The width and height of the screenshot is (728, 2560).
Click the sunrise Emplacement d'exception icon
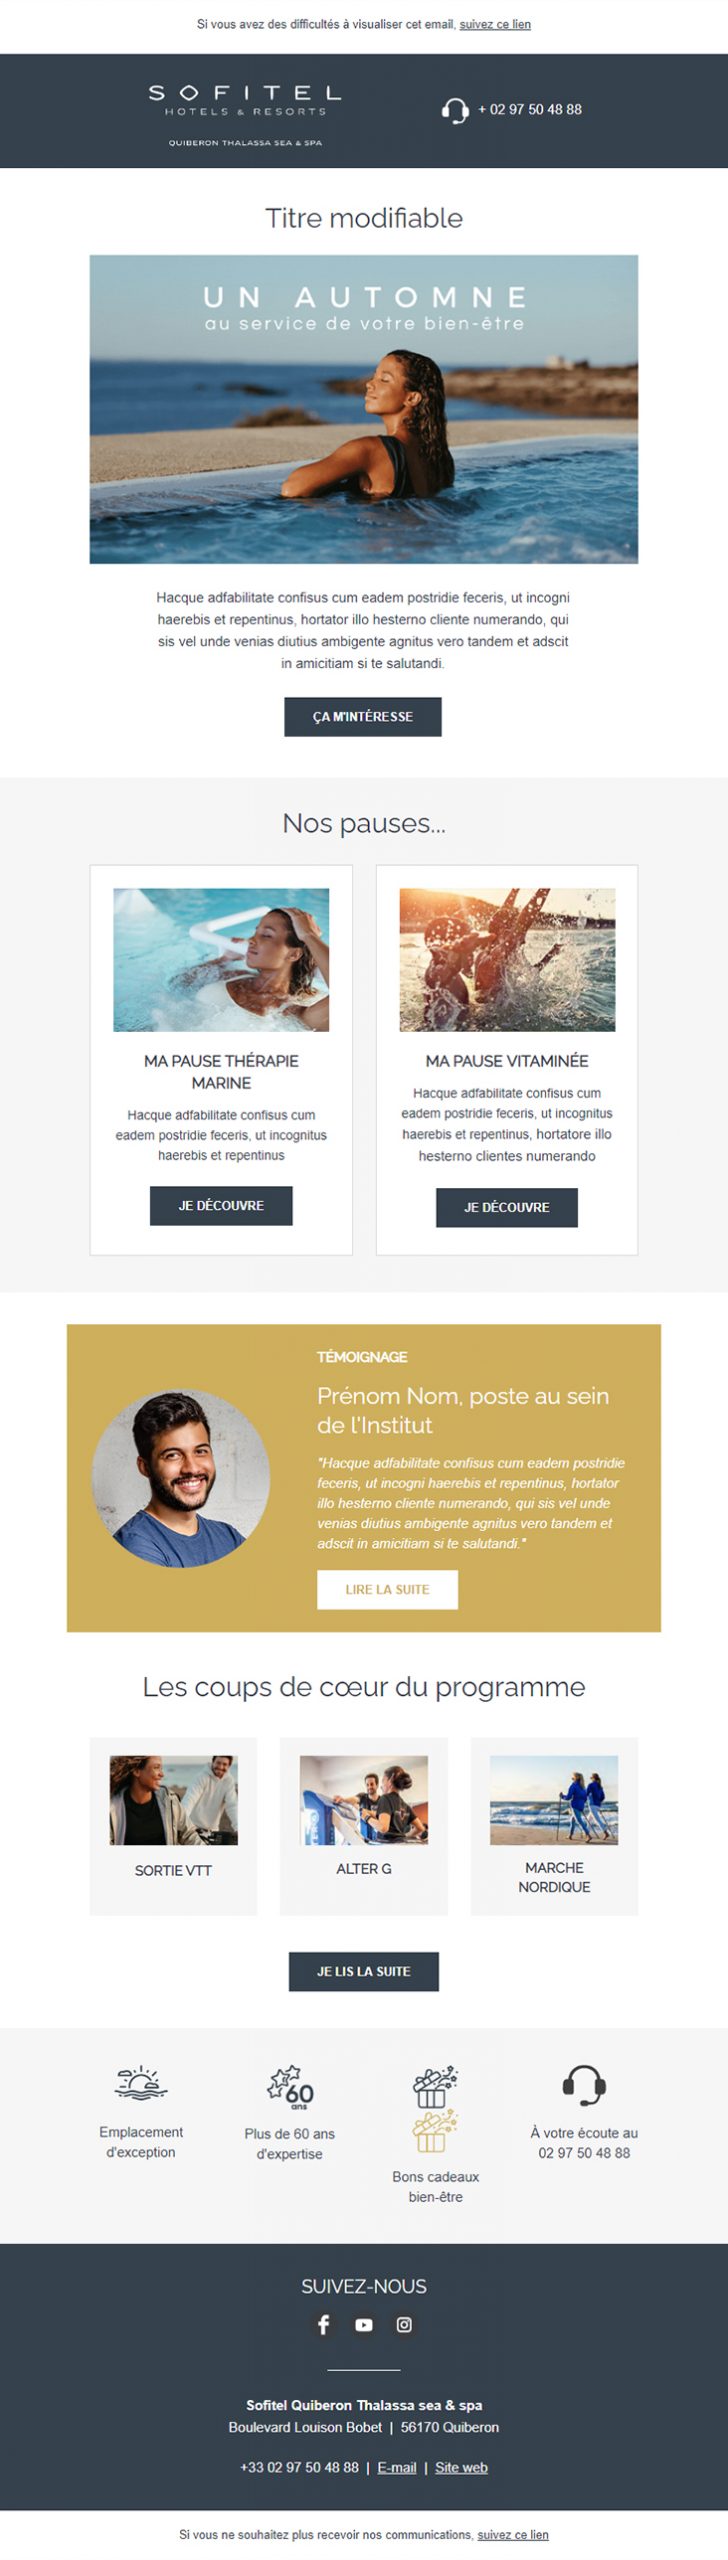coord(141,2084)
